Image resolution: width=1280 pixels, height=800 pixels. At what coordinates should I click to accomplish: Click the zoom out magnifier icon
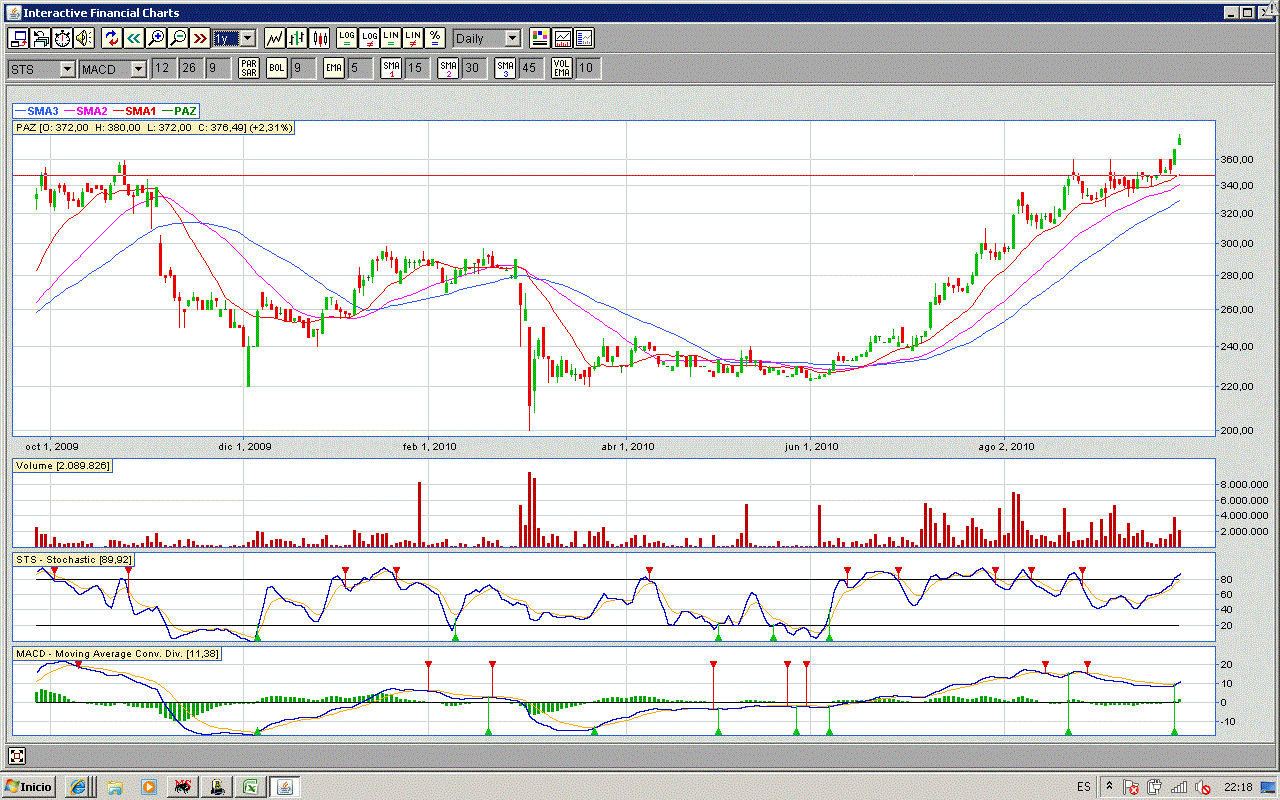(178, 38)
